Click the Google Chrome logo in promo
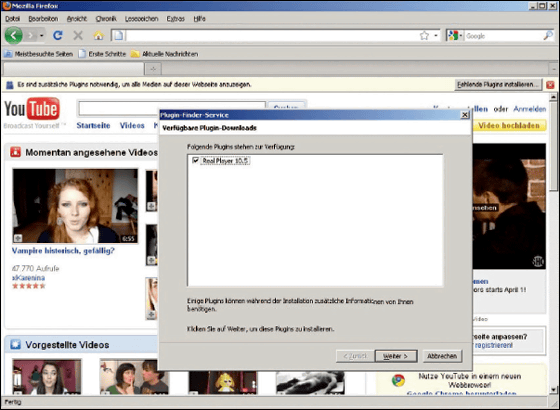Image resolution: width=560 pixels, height=410 pixels. click(x=398, y=381)
